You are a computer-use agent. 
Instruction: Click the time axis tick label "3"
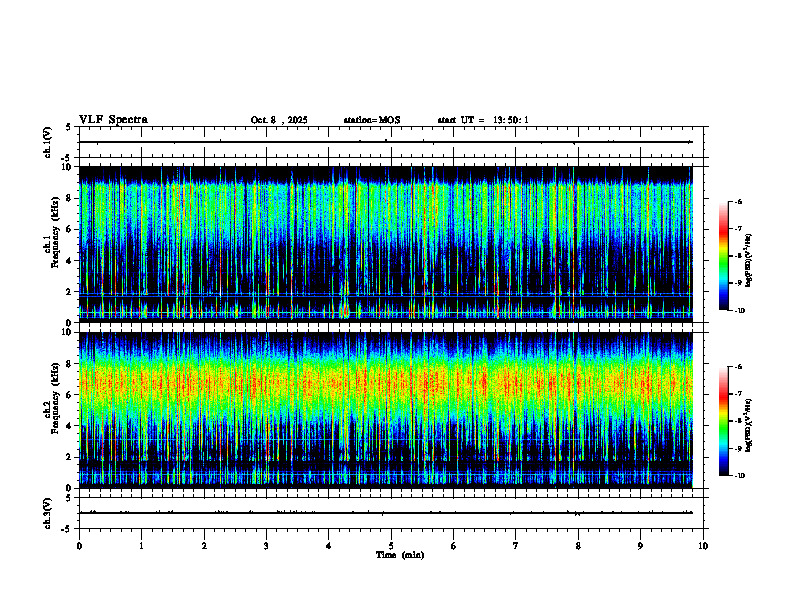tap(266, 546)
